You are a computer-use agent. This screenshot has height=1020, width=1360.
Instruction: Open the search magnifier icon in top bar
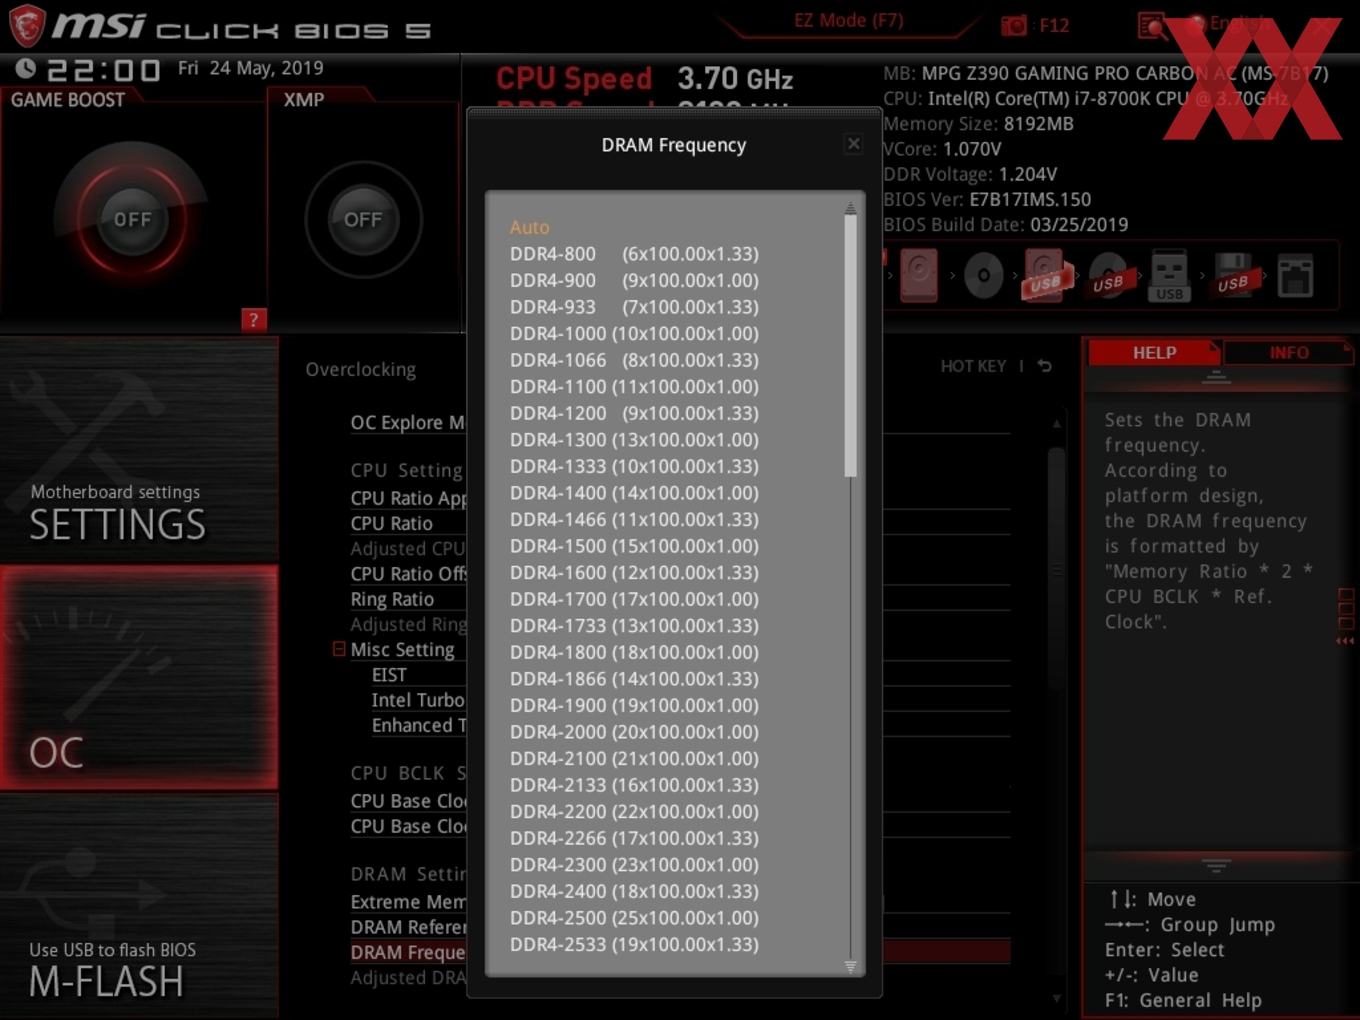1152,25
